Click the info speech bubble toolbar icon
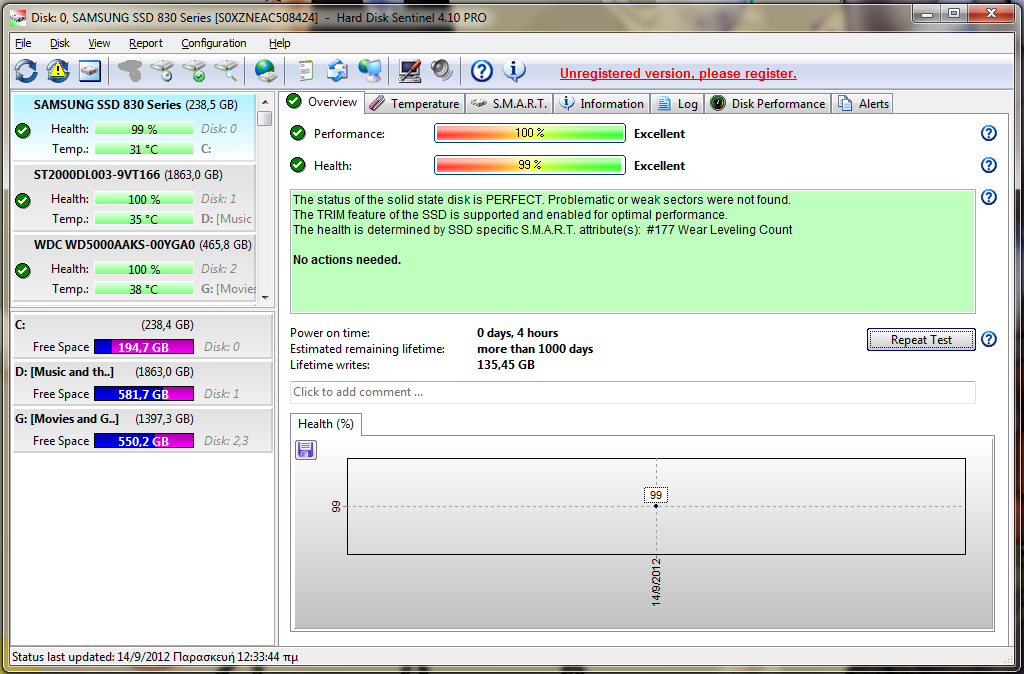This screenshot has height=674, width=1024. click(x=514, y=71)
